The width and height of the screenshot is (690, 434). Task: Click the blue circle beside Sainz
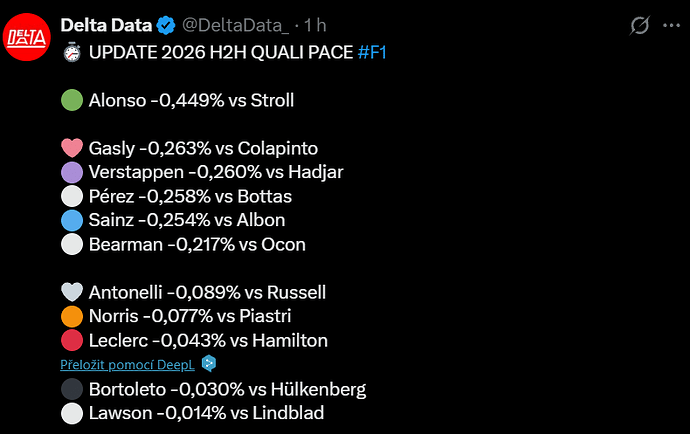72,220
